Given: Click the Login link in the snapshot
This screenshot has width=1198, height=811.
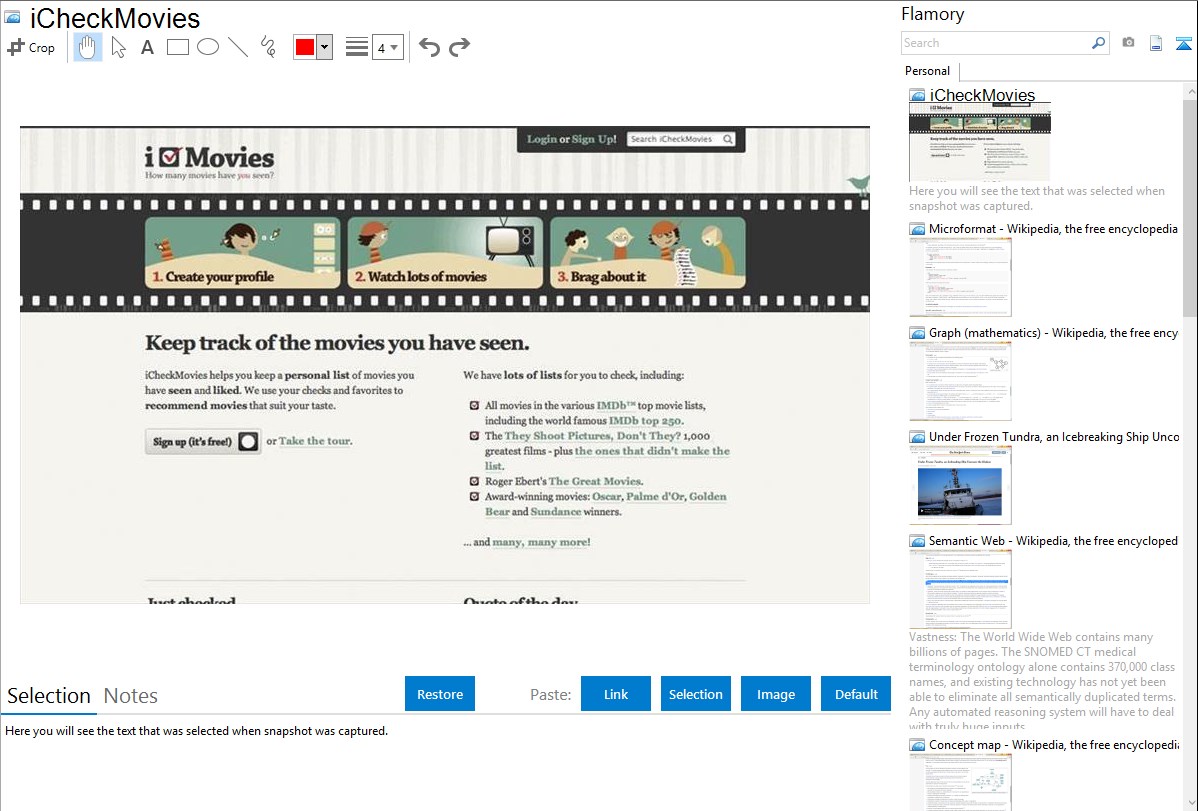Looking at the screenshot, I should pos(542,139).
